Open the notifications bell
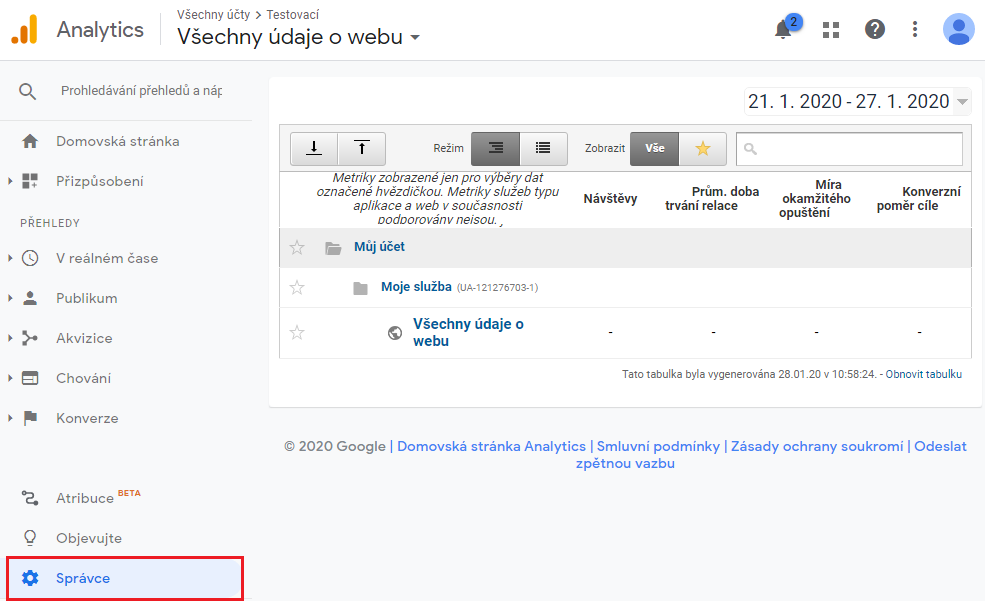Viewport: 985px width, 601px height. [x=783, y=29]
